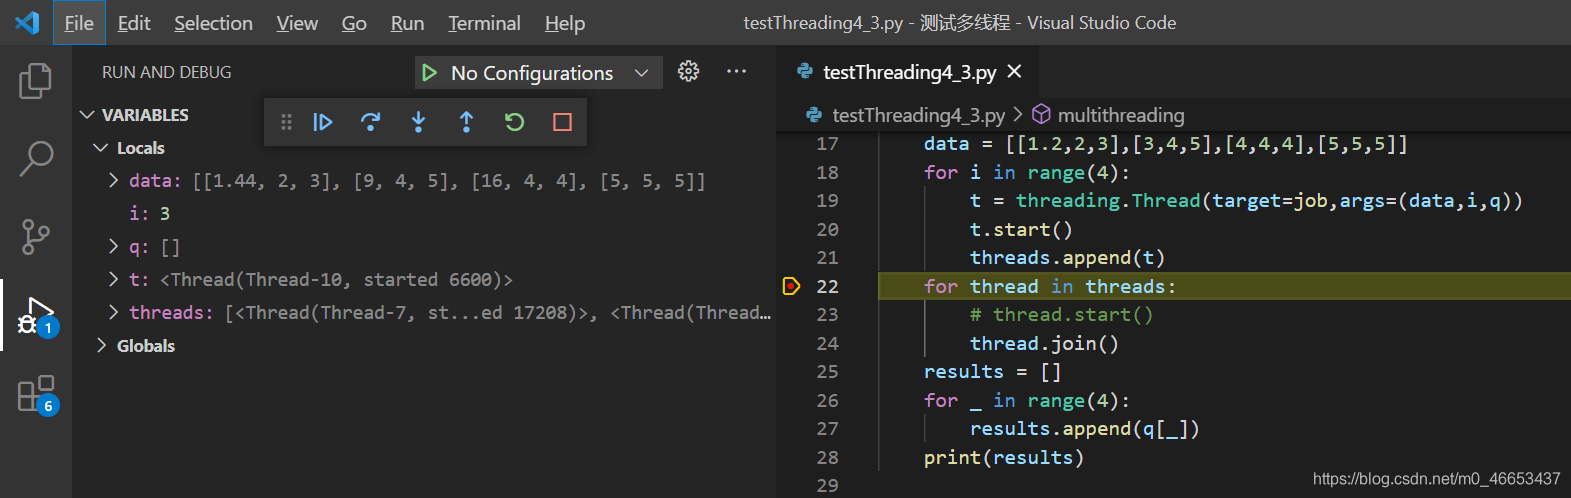Open the Explorer view in activity bar
1571x498 pixels.
pyautogui.click(x=36, y=81)
